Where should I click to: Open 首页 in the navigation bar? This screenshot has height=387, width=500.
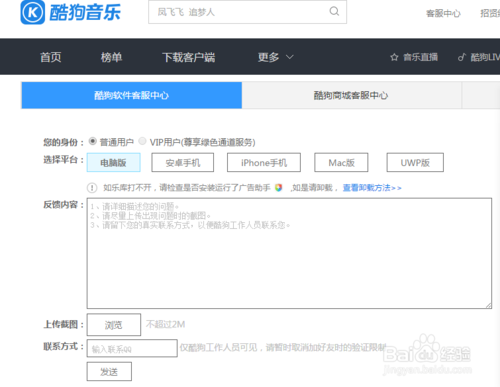51,57
